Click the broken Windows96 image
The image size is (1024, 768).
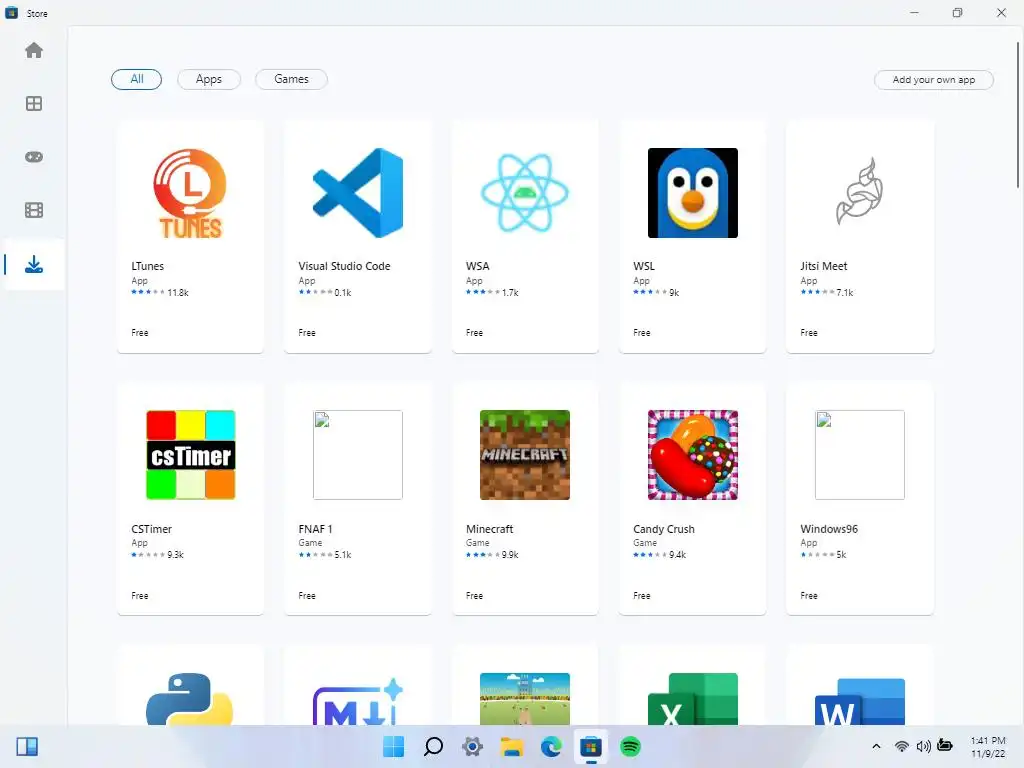click(x=860, y=455)
